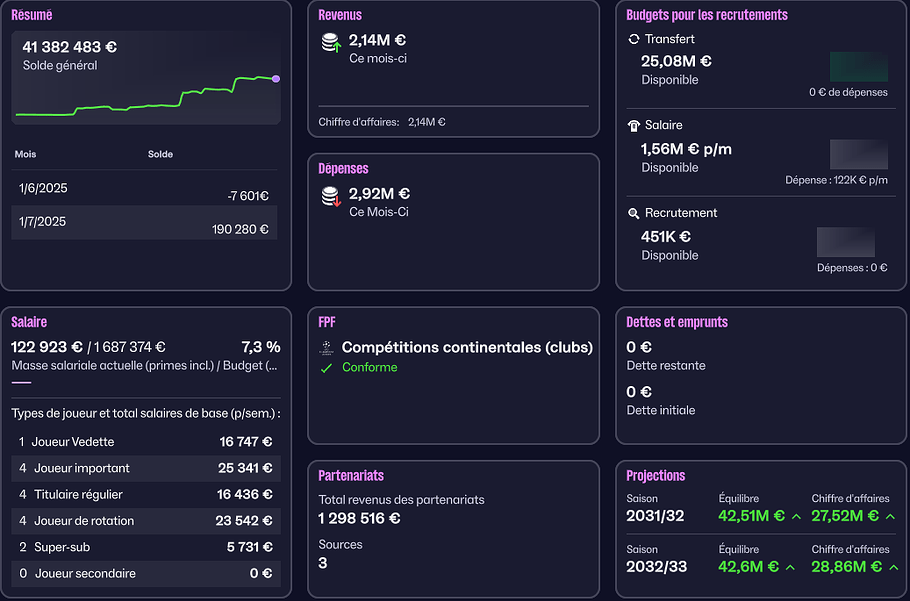Select the Joueur de rotation salary row

[x=145, y=521]
